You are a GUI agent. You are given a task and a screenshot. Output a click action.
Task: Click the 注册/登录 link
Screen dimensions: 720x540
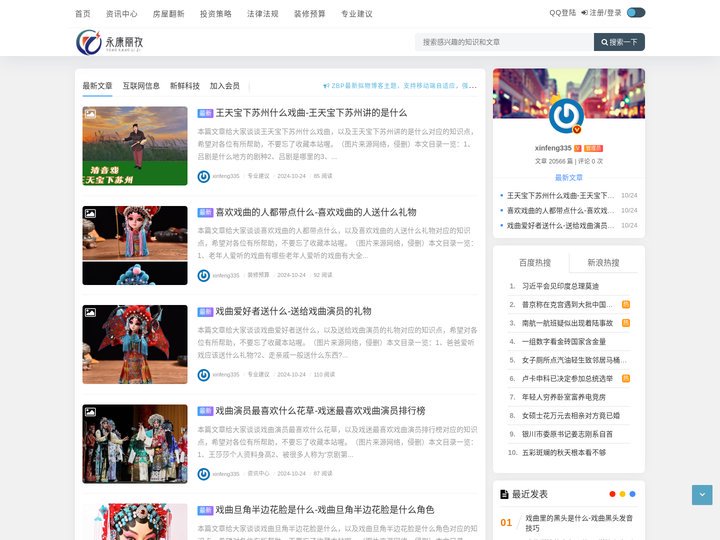point(602,13)
